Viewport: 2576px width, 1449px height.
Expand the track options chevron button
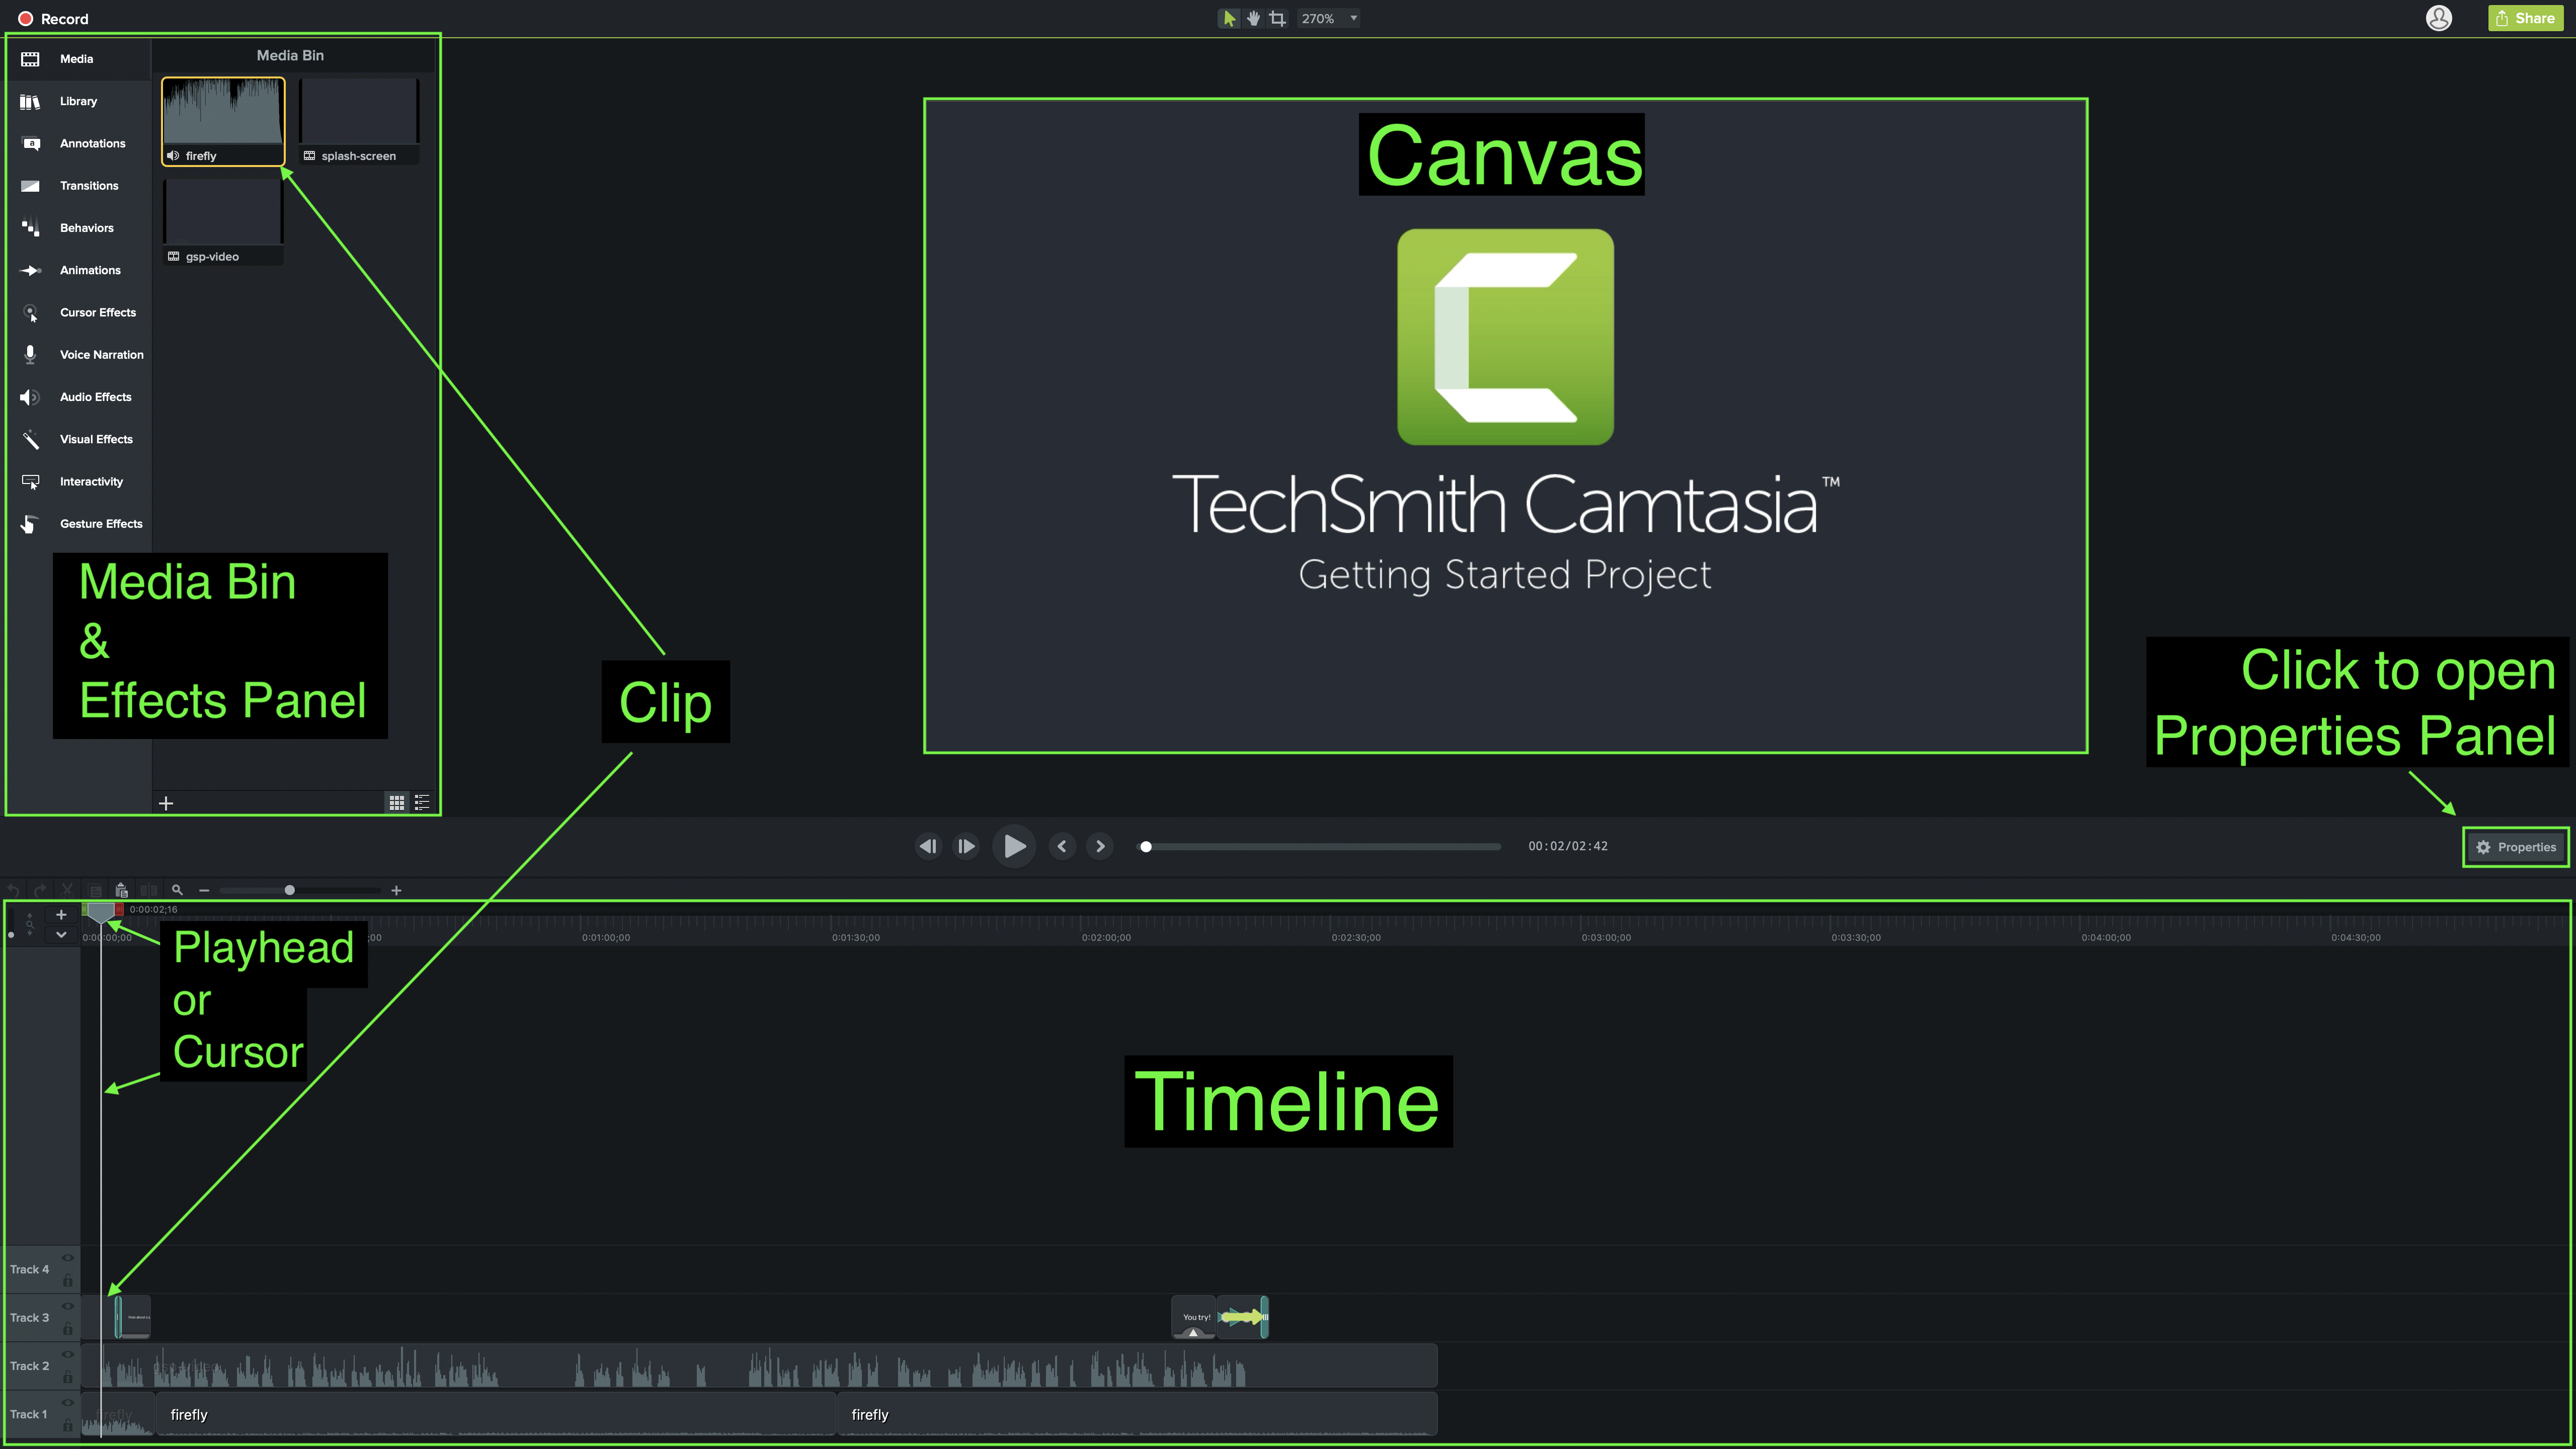[61, 934]
